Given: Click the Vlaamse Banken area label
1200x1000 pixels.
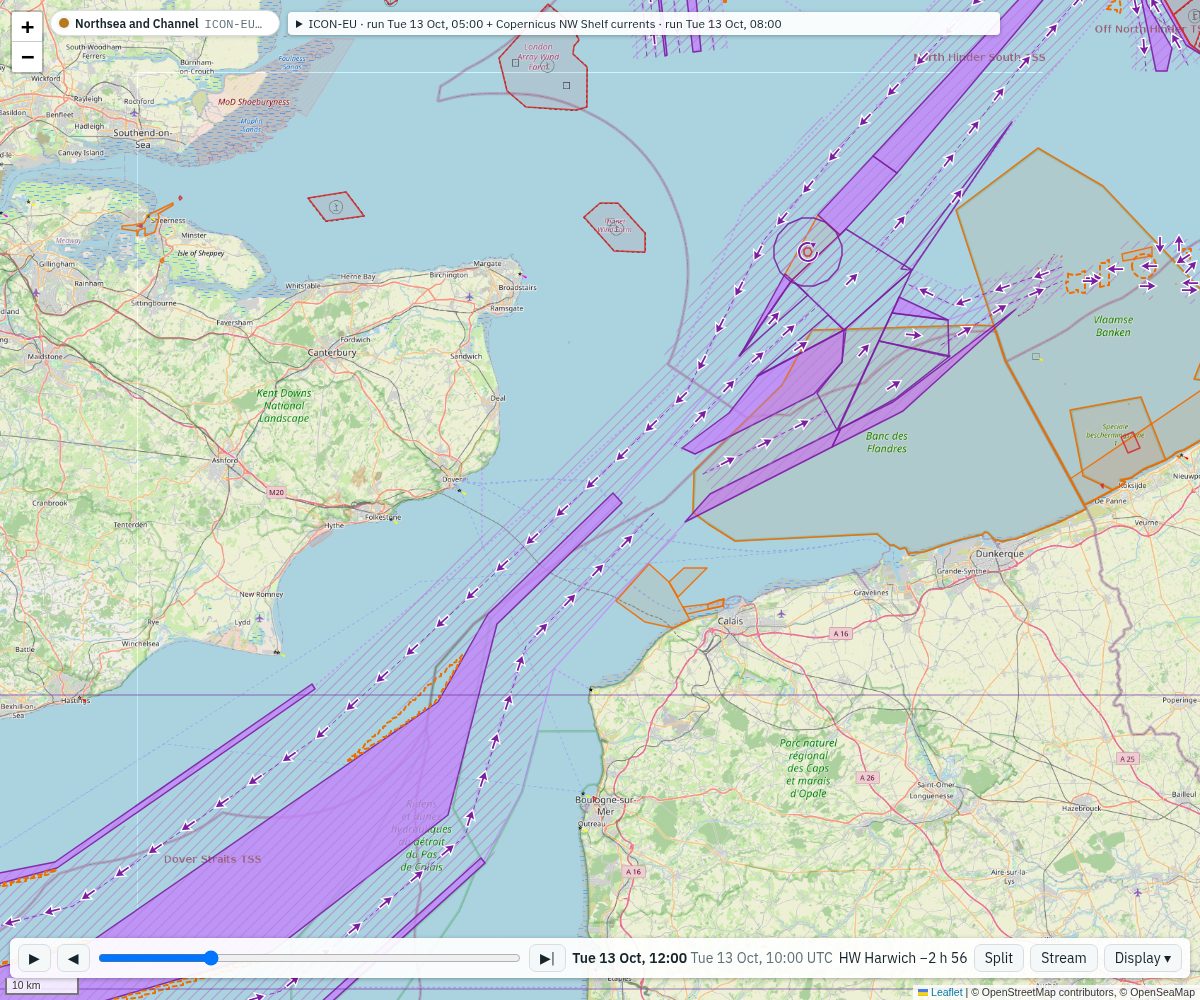Looking at the screenshot, I should point(1113,326).
